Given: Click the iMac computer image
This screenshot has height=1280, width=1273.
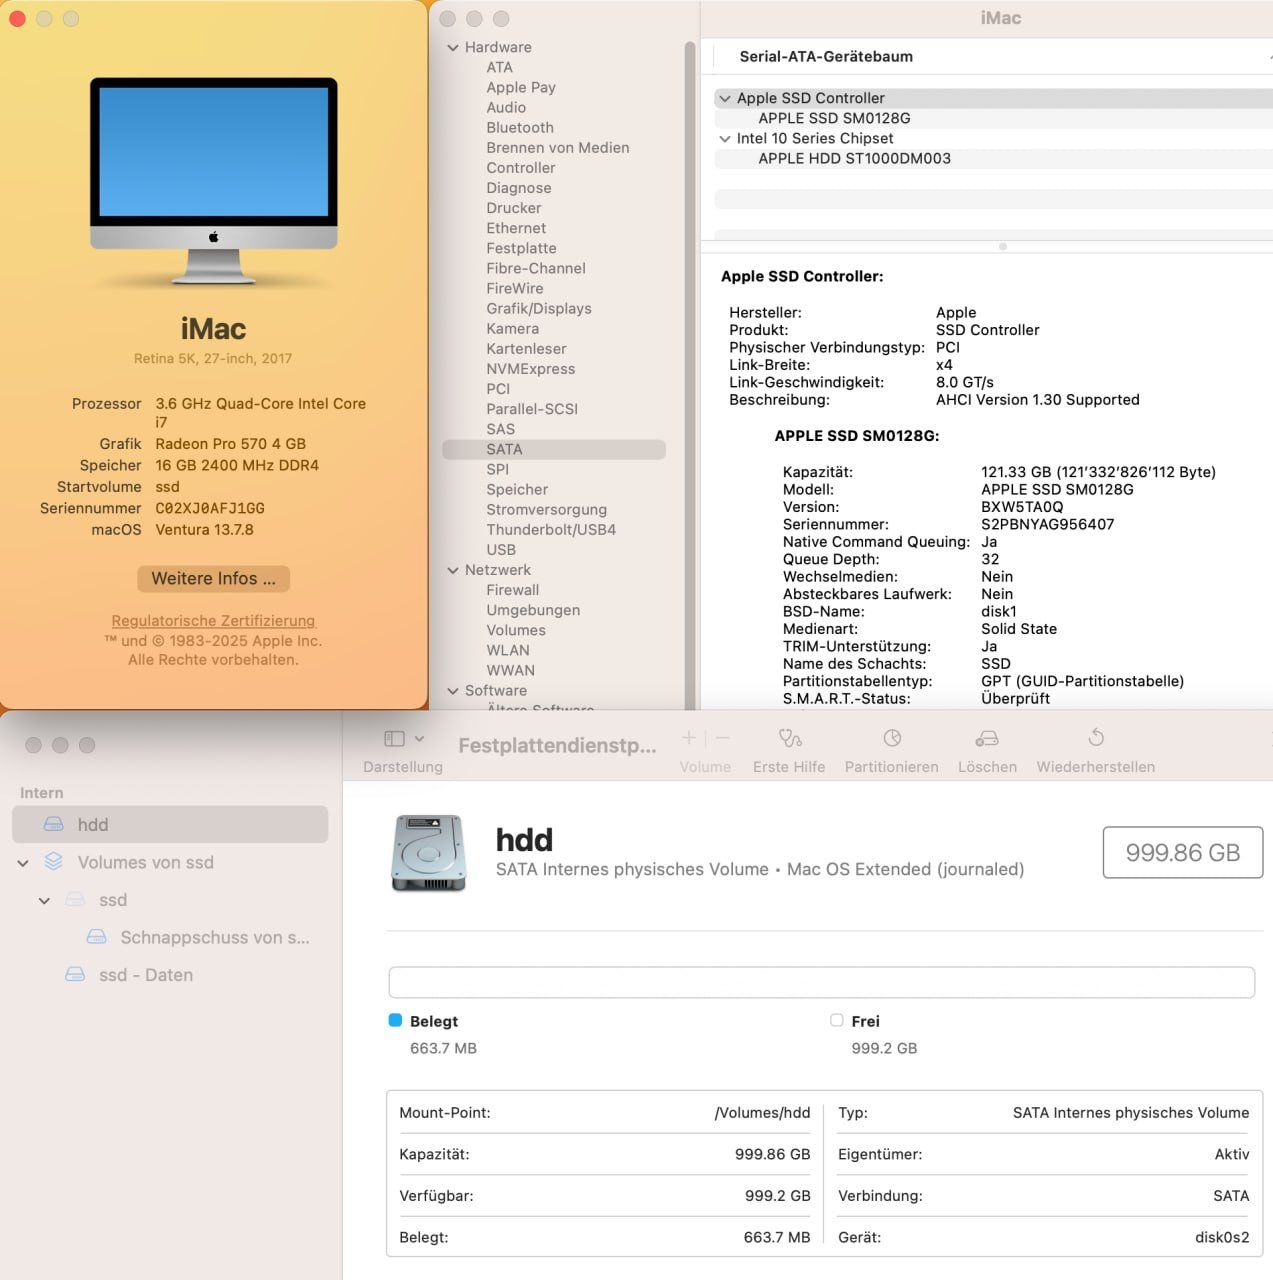Looking at the screenshot, I should click(x=213, y=182).
